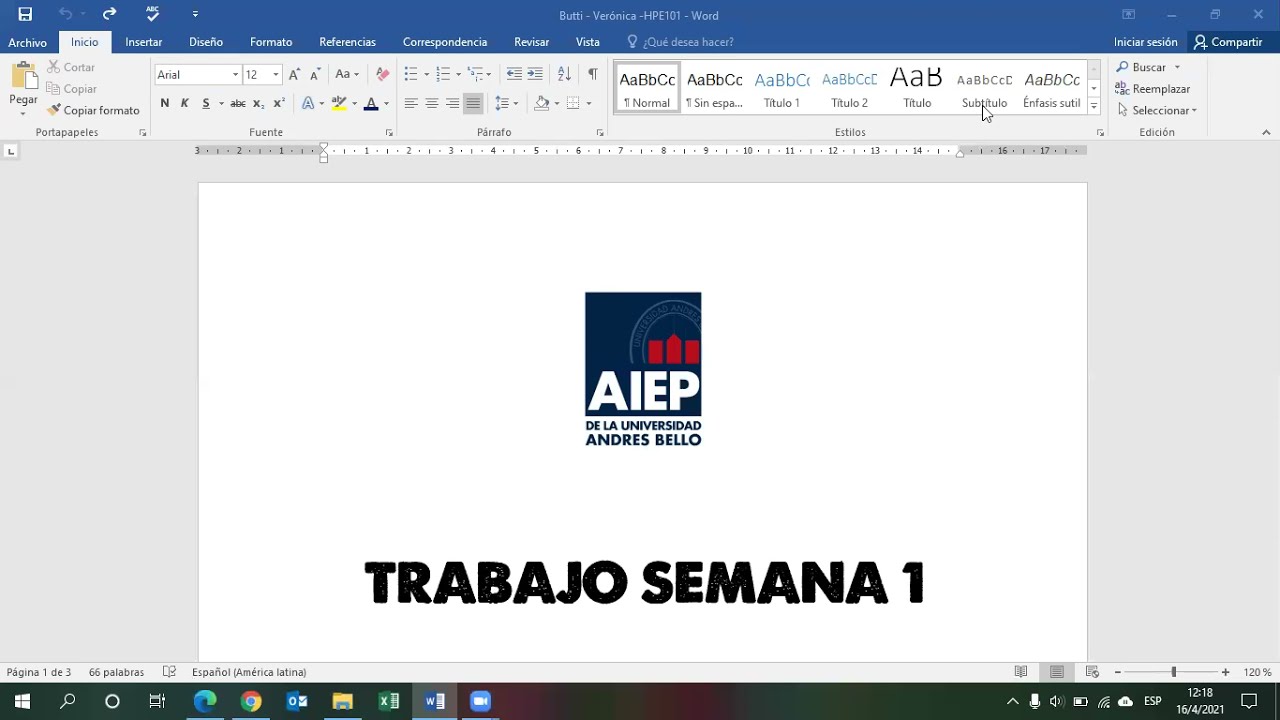Apply the Título 1 style
The height and width of the screenshot is (720, 1280).
pyautogui.click(x=782, y=88)
